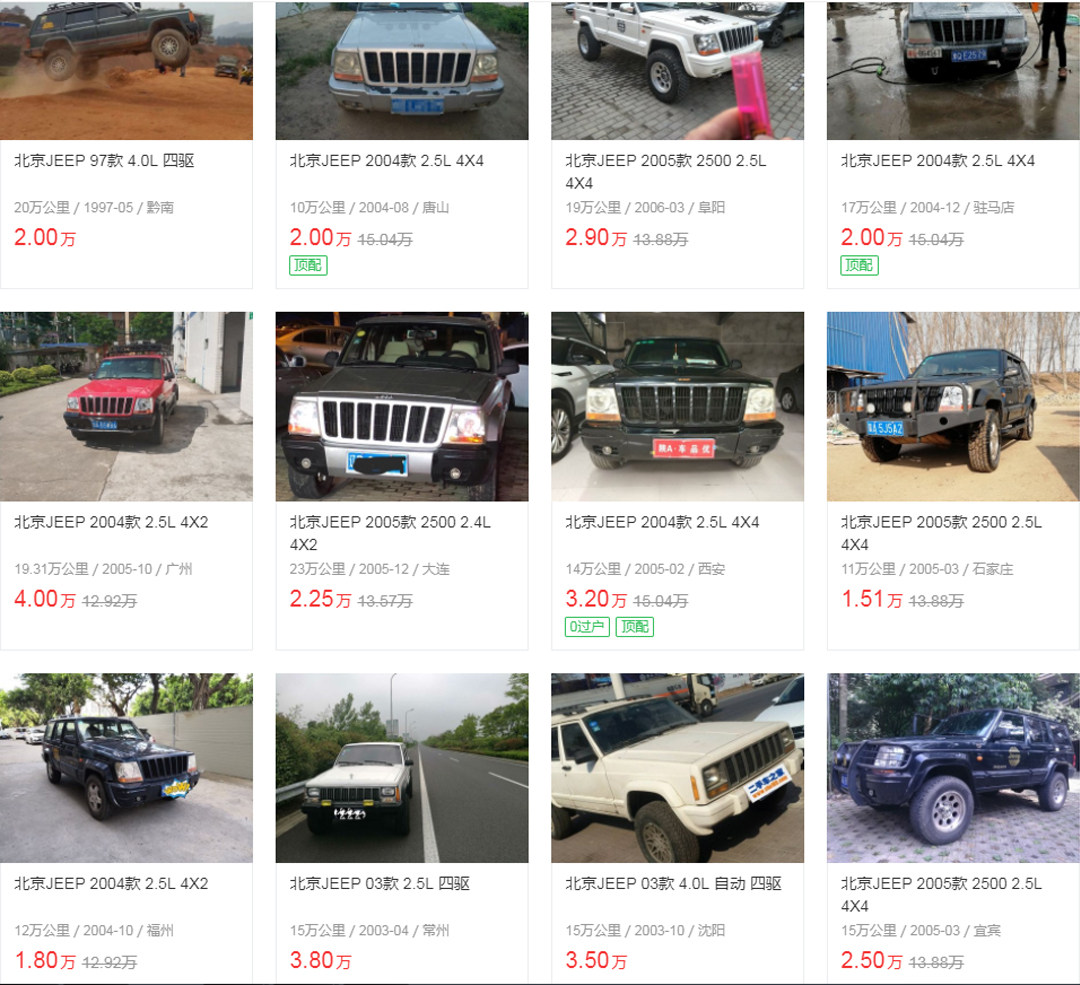Click the 0过户 tag on 西安 listing
This screenshot has height=985, width=1080.
pos(587,627)
